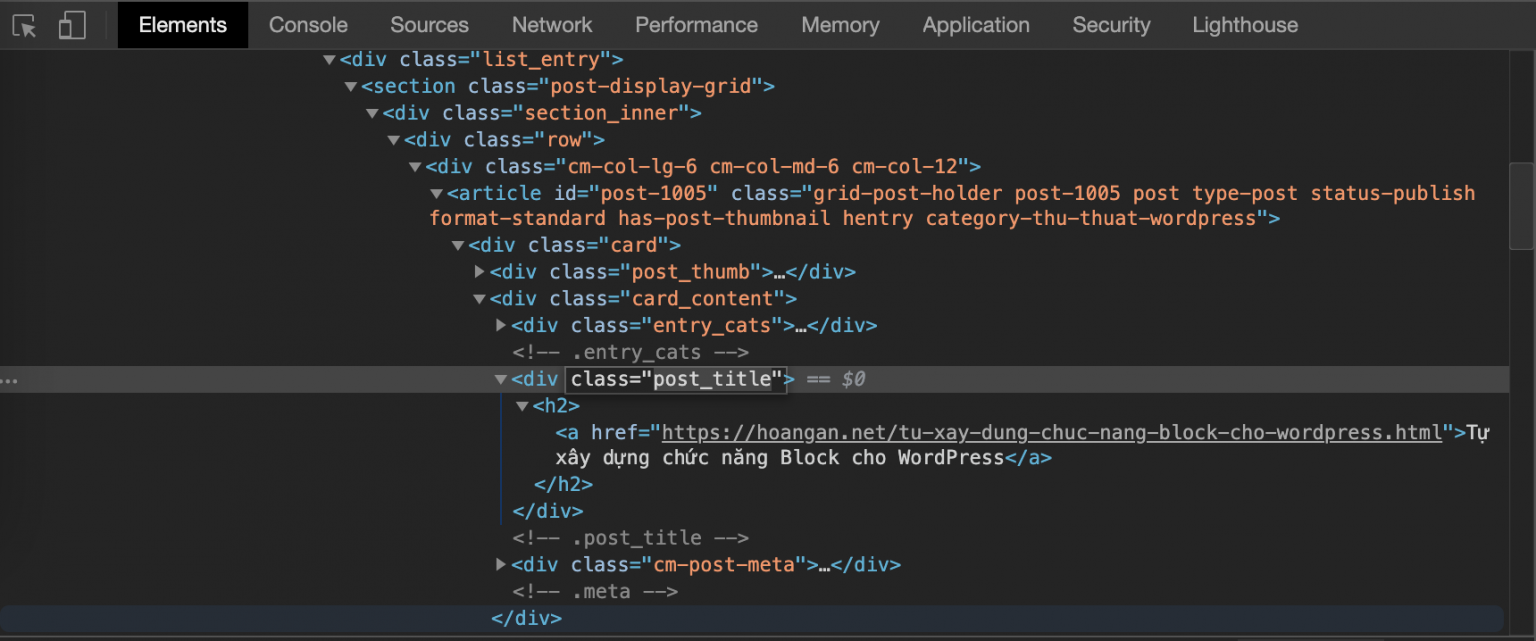
Task: Collapse the article post-1005 node
Action: [436, 193]
